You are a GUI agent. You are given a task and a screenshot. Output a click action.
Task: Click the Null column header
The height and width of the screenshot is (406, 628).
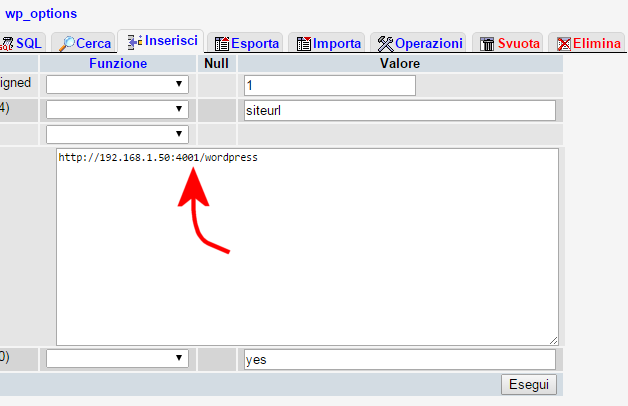[216, 63]
